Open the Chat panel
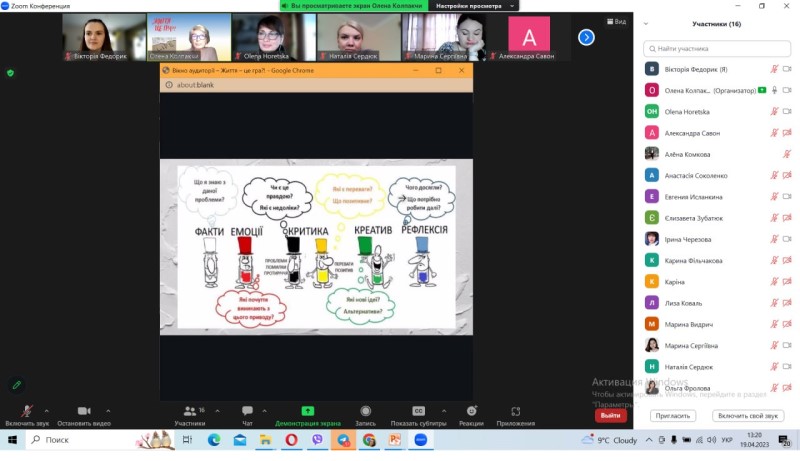The width and height of the screenshot is (800, 461). point(247,412)
